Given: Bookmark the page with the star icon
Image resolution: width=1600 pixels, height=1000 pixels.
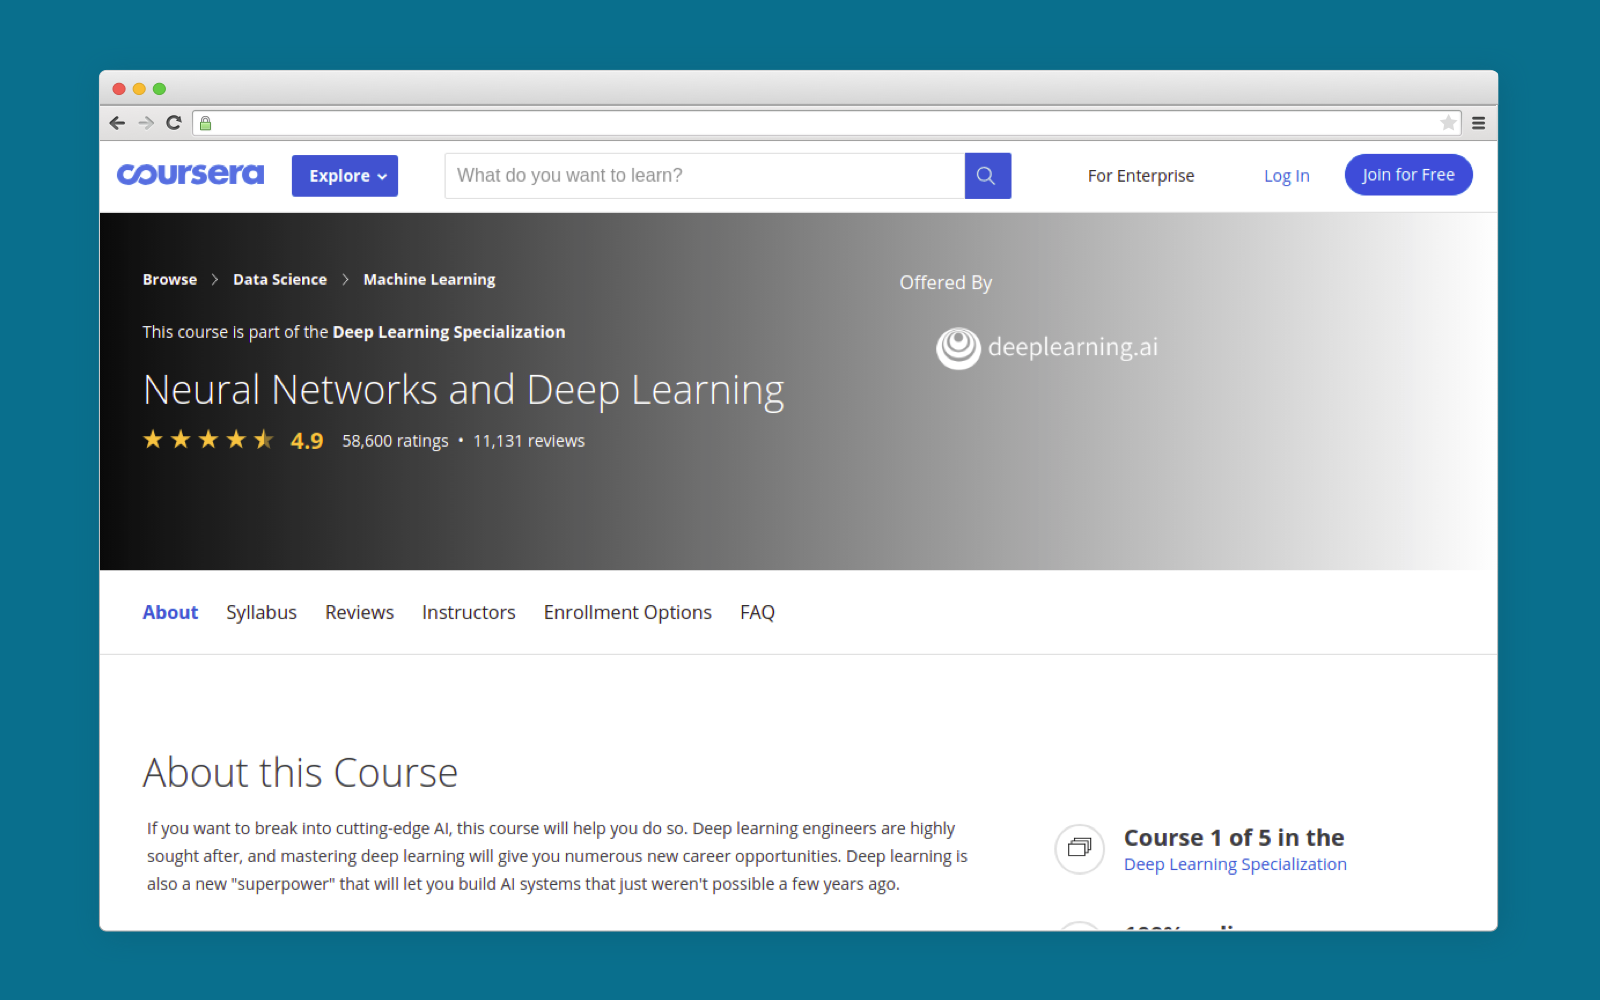Looking at the screenshot, I should (1448, 123).
